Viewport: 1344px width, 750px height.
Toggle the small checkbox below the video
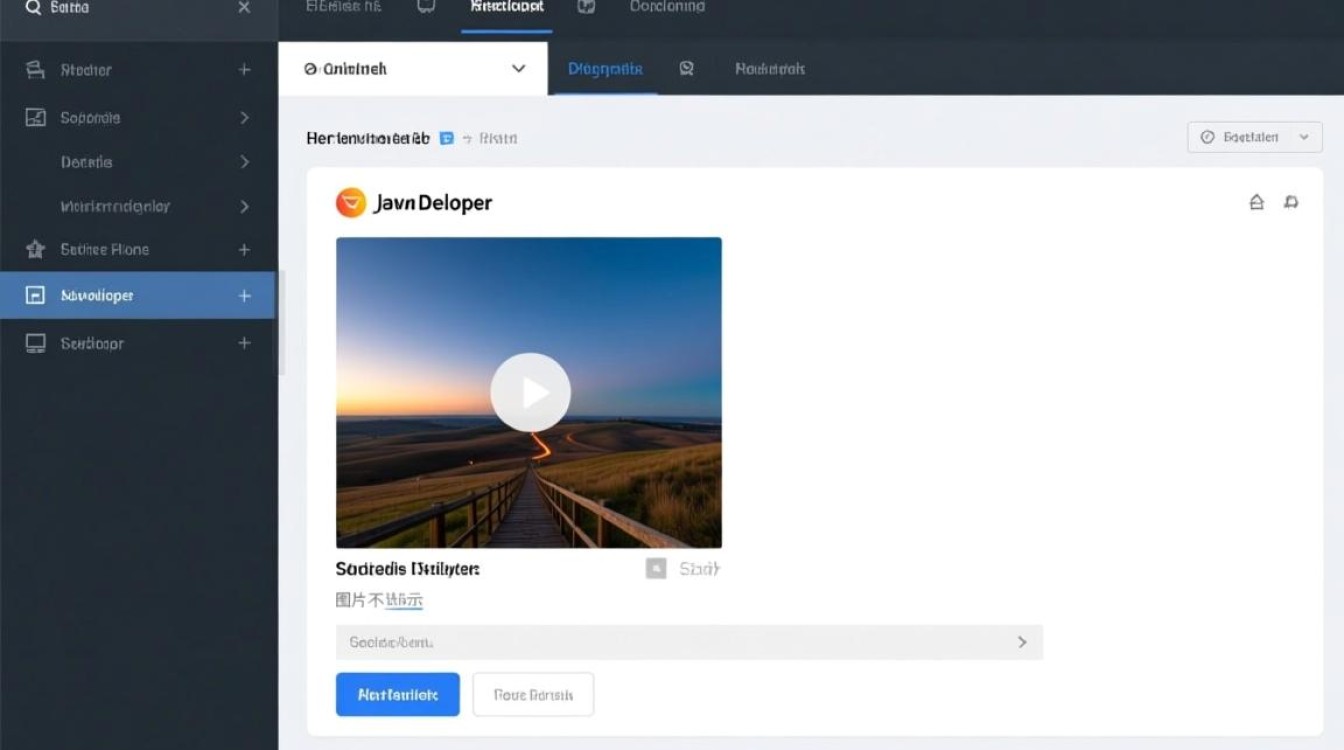coord(656,569)
